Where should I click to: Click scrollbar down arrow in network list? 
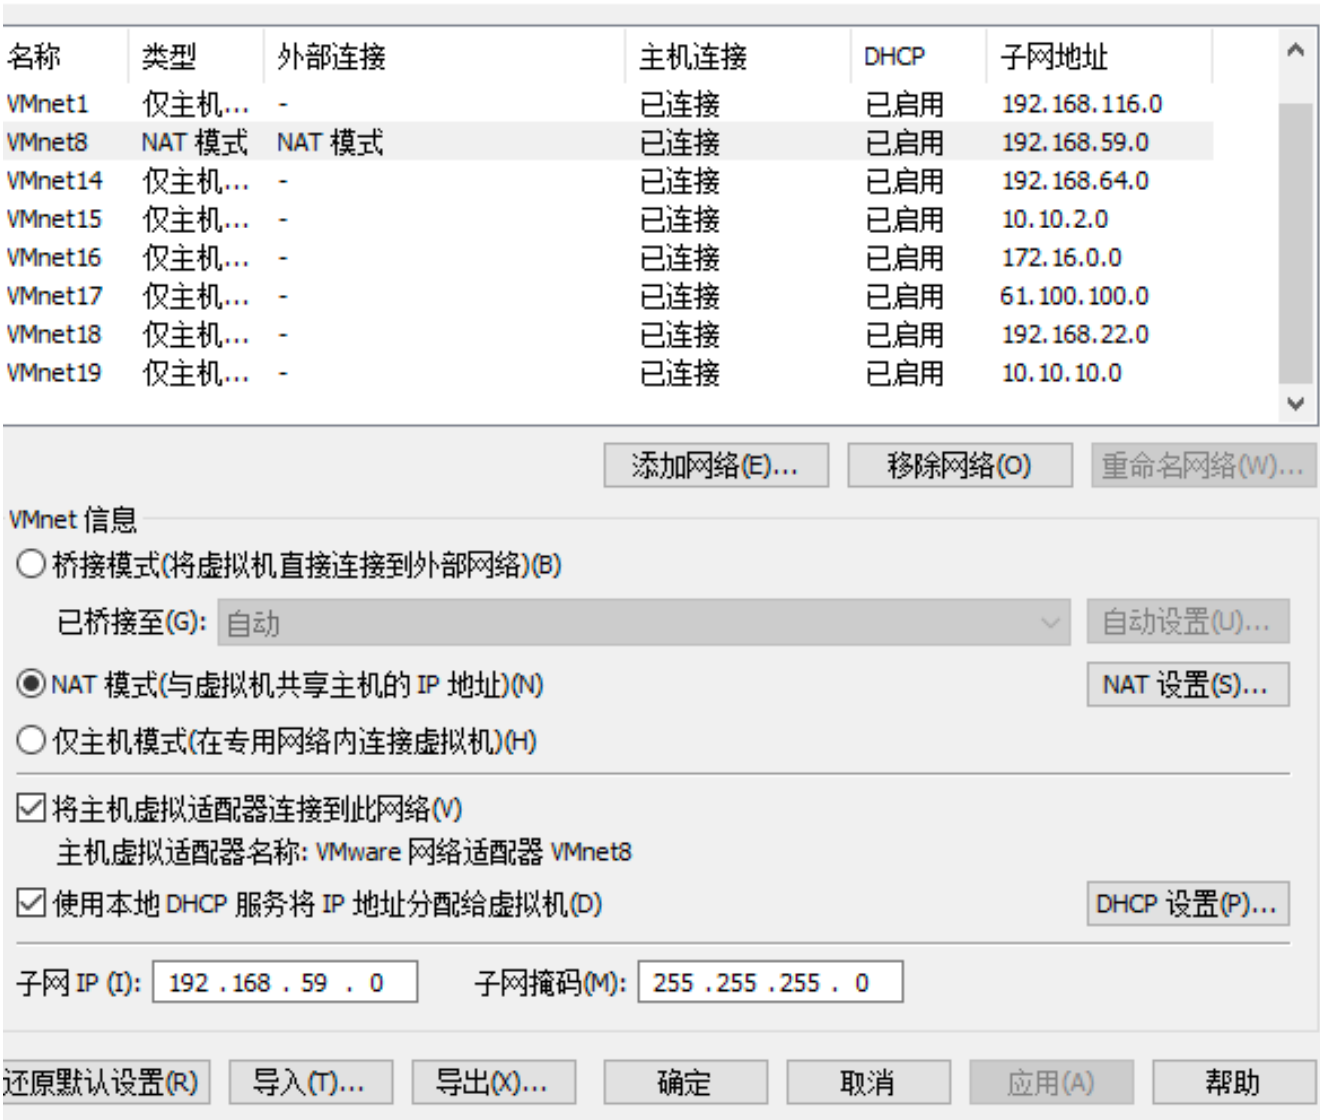1295,404
